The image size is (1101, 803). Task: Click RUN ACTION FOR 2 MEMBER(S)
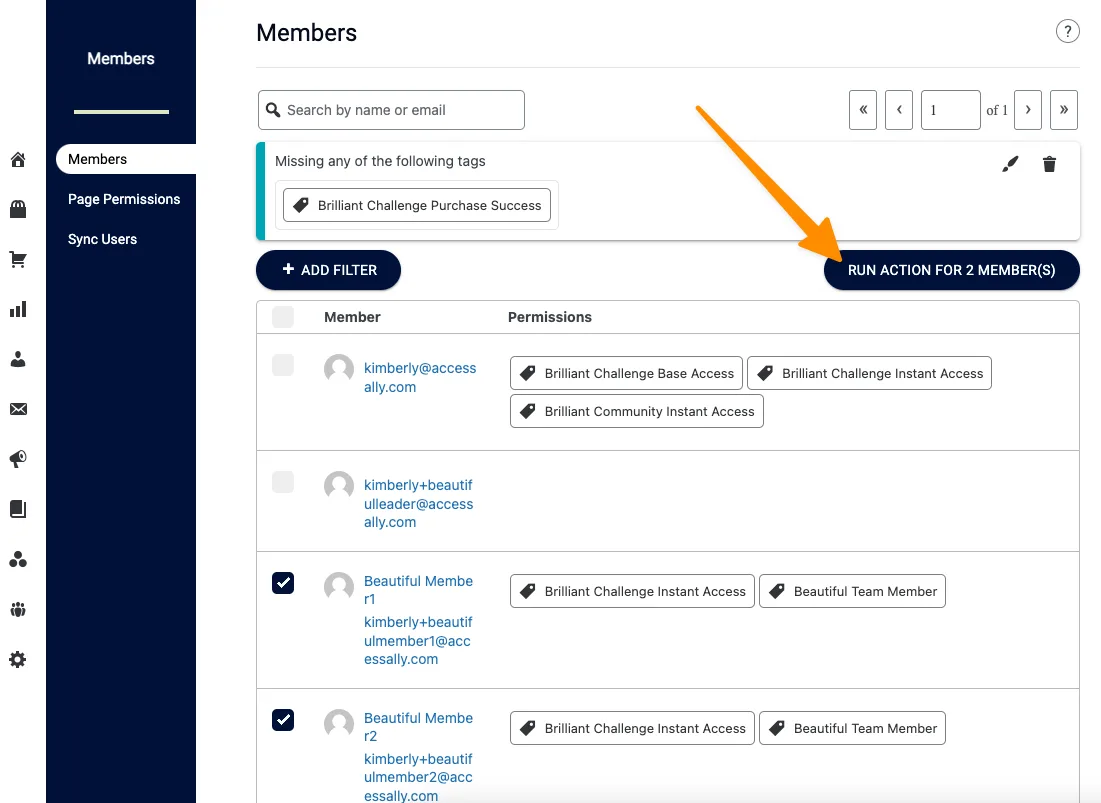951,270
